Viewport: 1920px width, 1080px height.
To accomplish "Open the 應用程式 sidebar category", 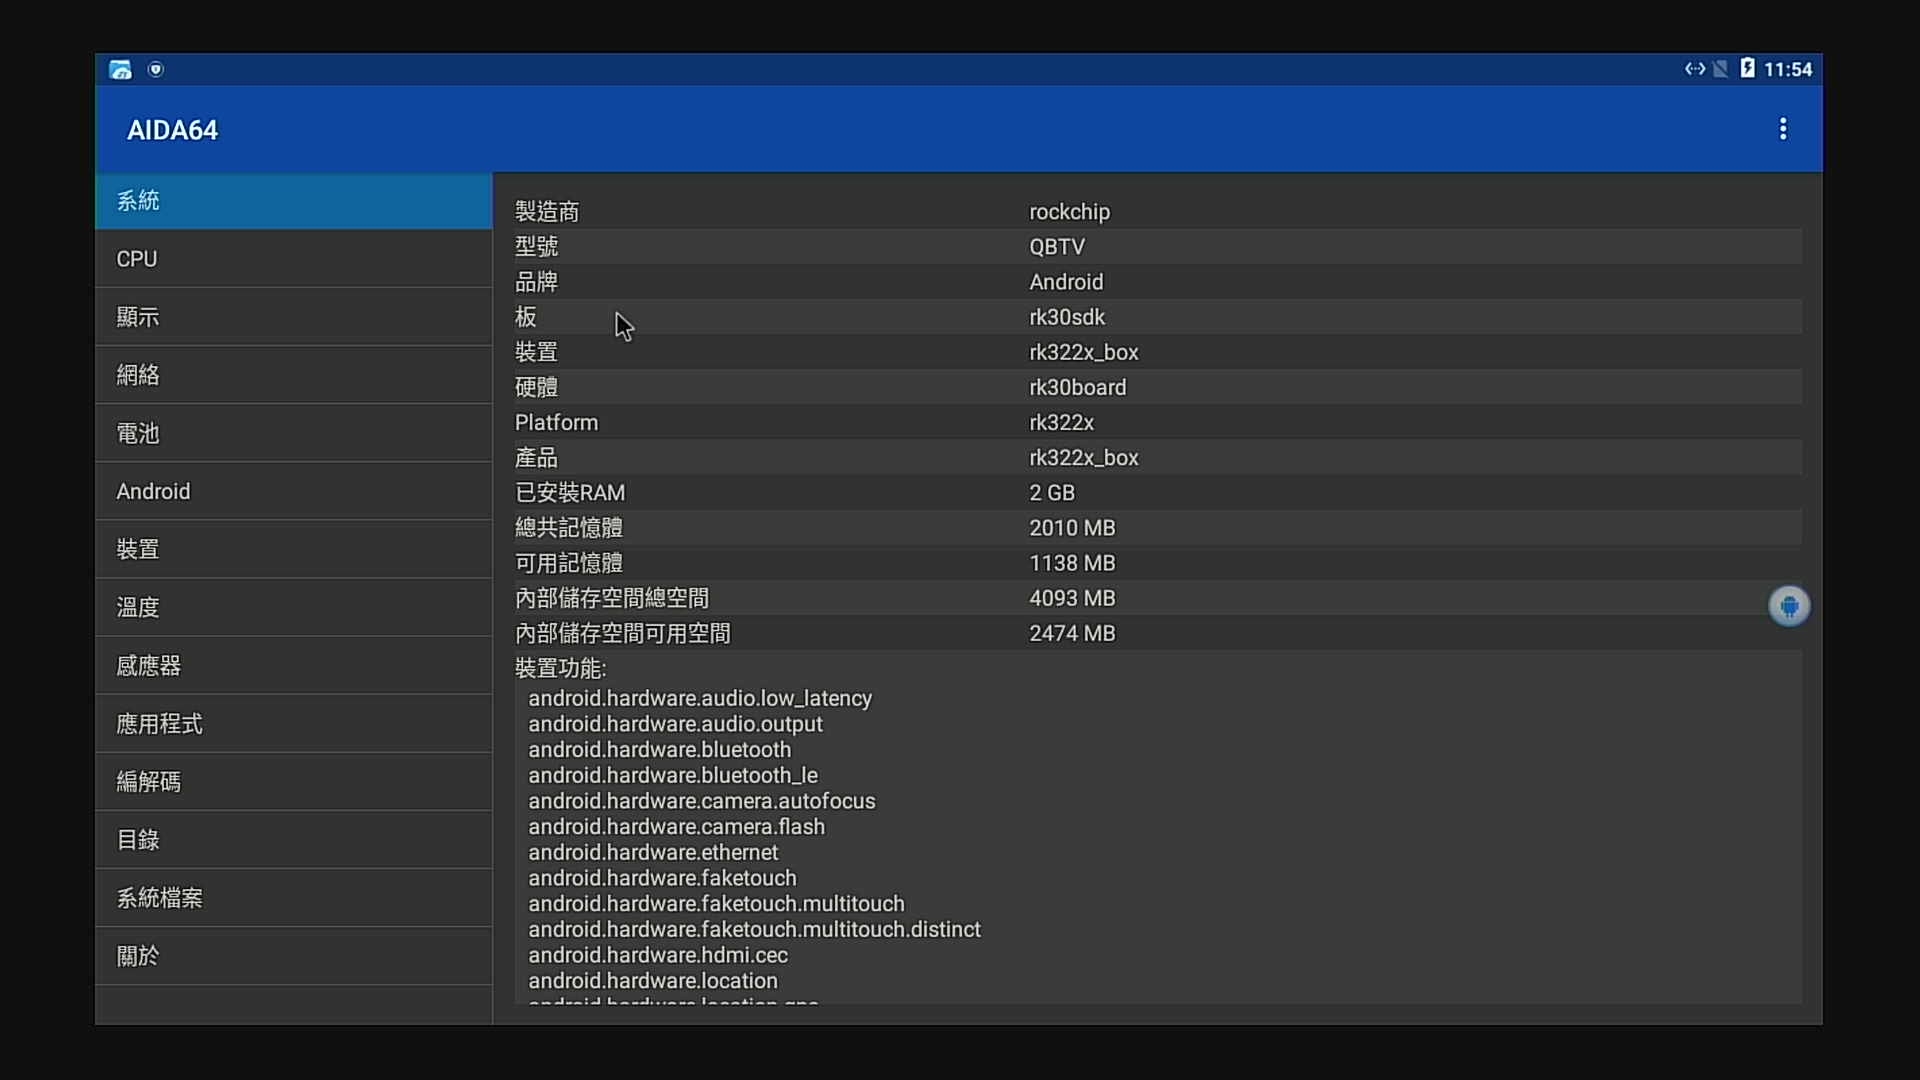I will (x=294, y=723).
